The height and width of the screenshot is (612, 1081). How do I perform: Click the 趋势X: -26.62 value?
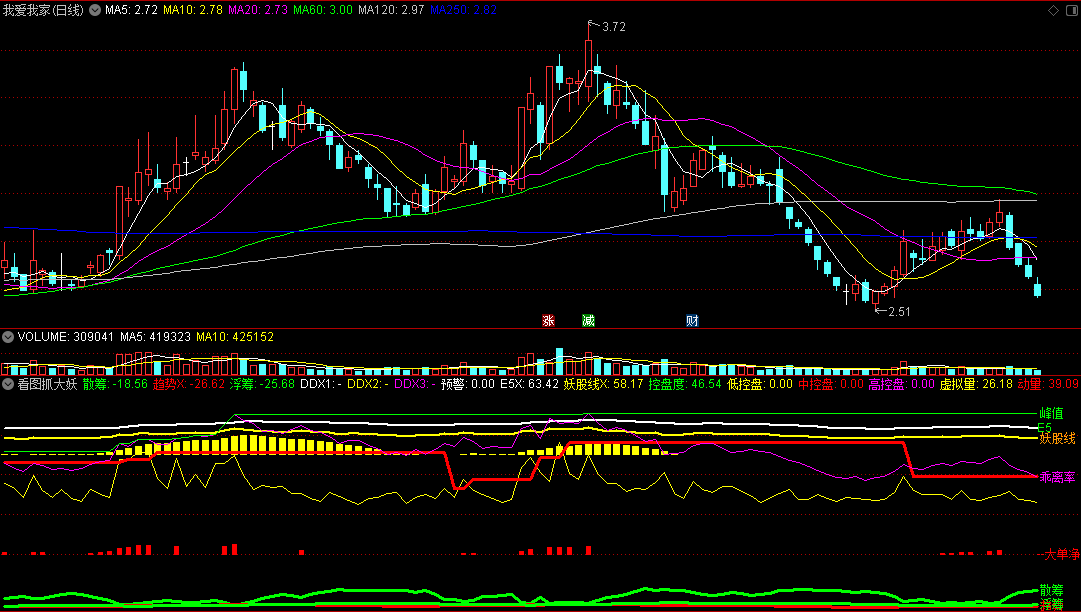[x=189, y=384]
